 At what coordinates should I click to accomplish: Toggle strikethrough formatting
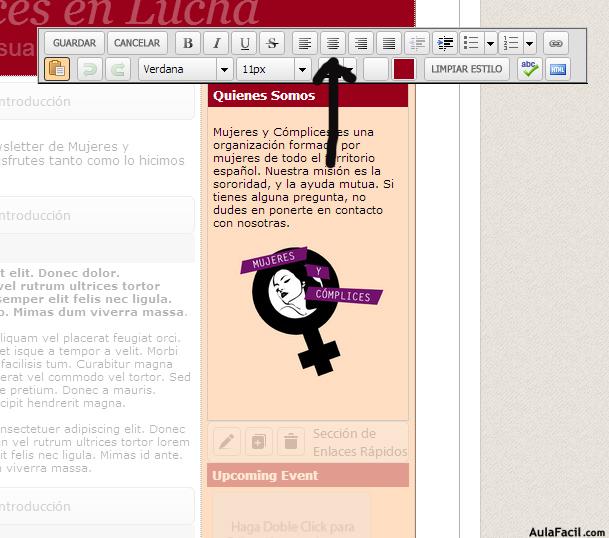coord(272,43)
